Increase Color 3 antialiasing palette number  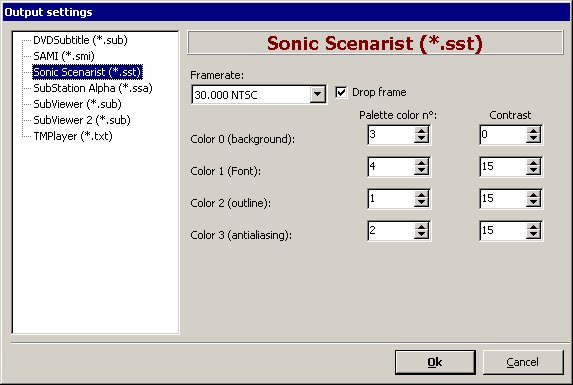[x=421, y=227]
